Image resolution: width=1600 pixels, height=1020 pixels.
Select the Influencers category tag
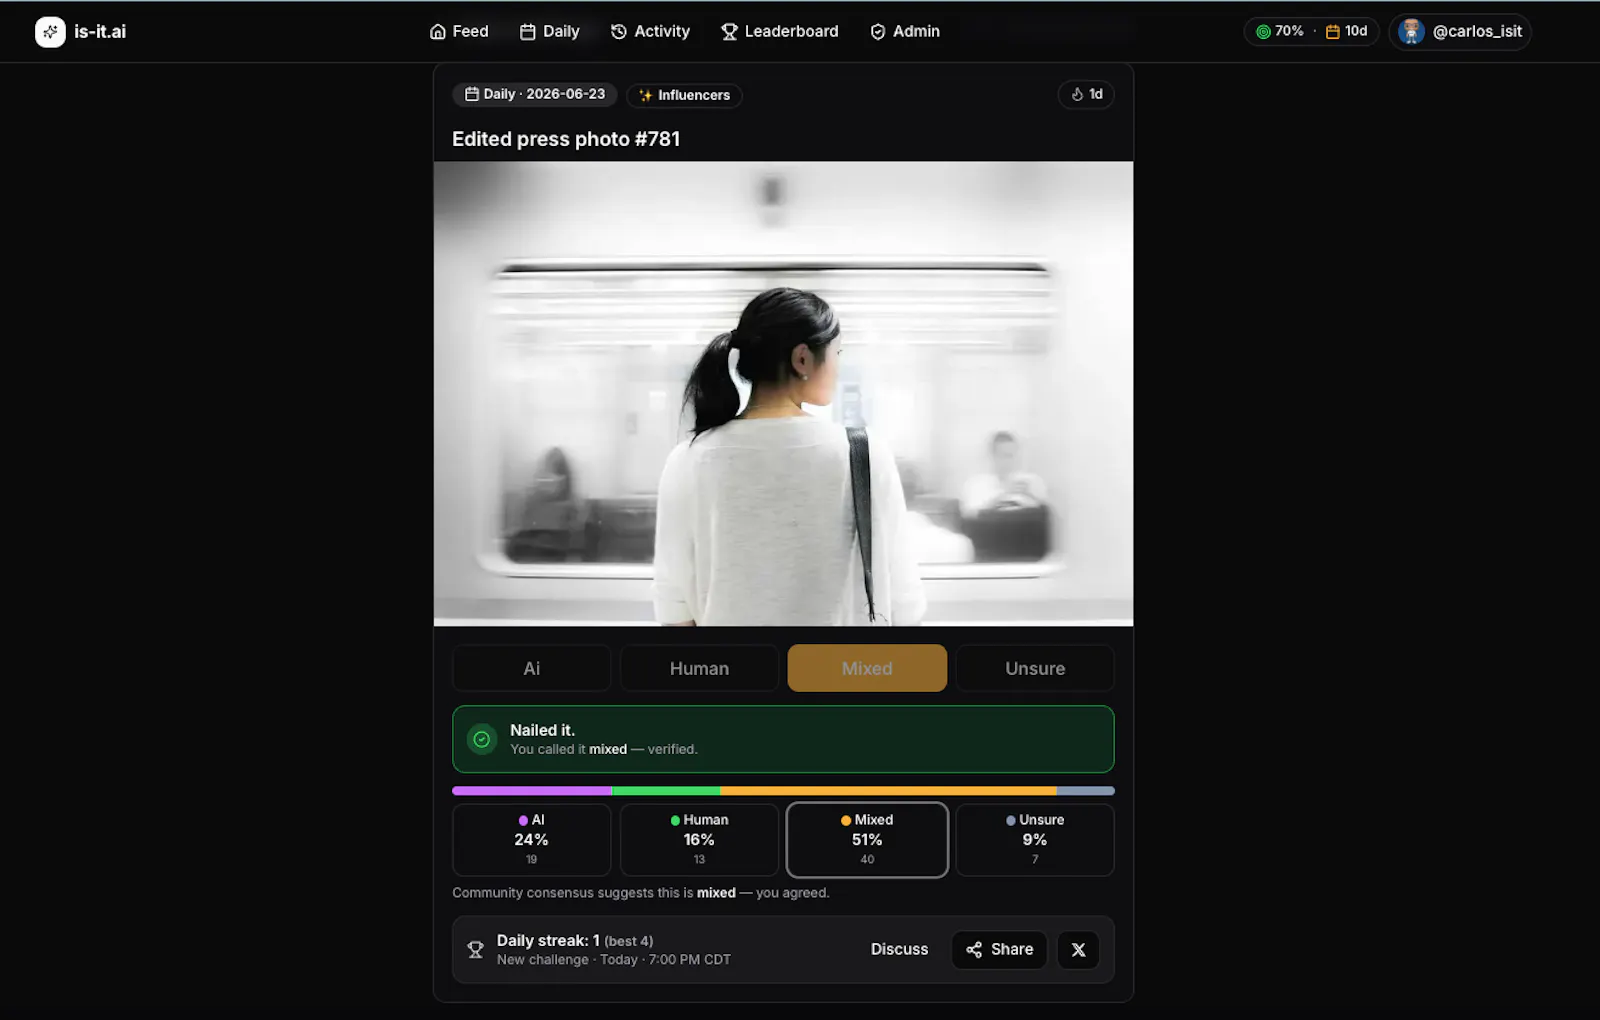(x=684, y=95)
